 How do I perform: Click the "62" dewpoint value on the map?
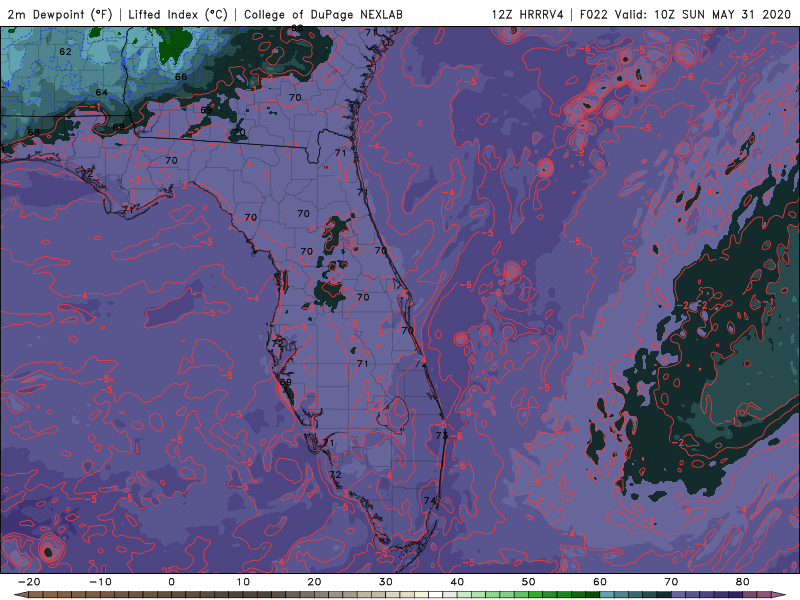(65, 52)
